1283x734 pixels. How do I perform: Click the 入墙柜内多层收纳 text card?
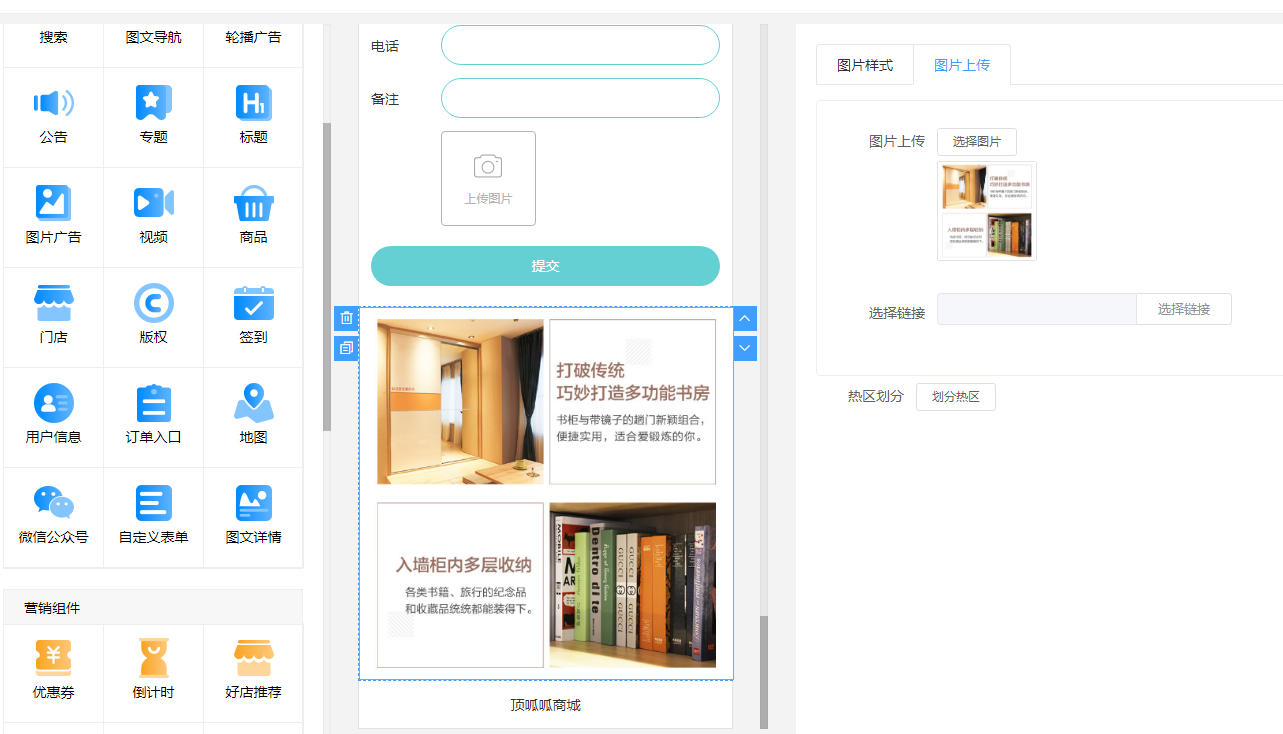tap(460, 585)
